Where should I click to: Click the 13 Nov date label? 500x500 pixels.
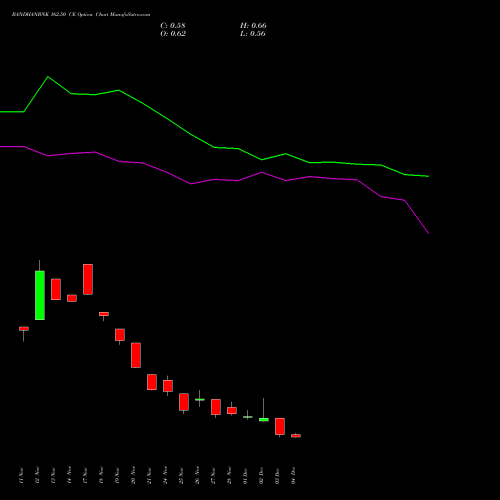[53, 475]
